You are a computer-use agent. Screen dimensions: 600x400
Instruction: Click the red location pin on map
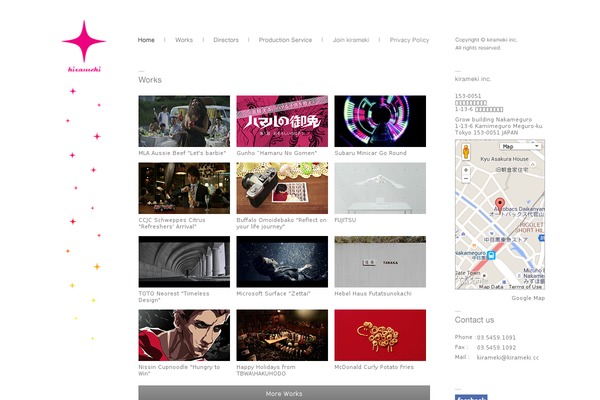coord(499,205)
